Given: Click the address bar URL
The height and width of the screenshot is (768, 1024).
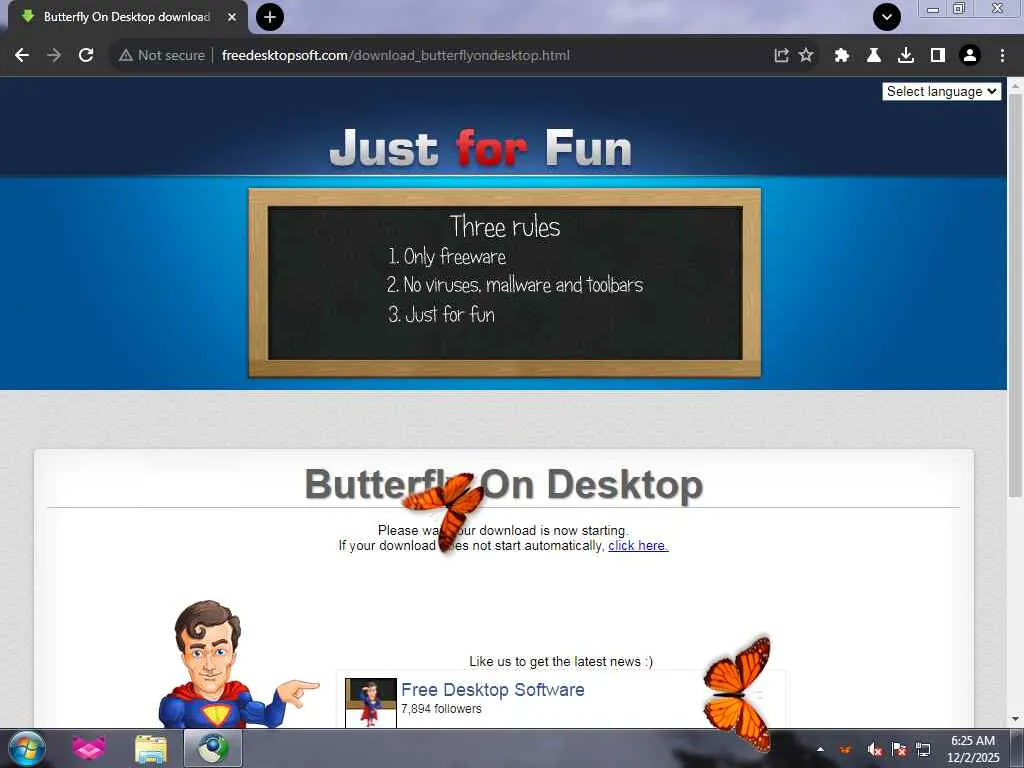Looking at the screenshot, I should (x=395, y=56).
